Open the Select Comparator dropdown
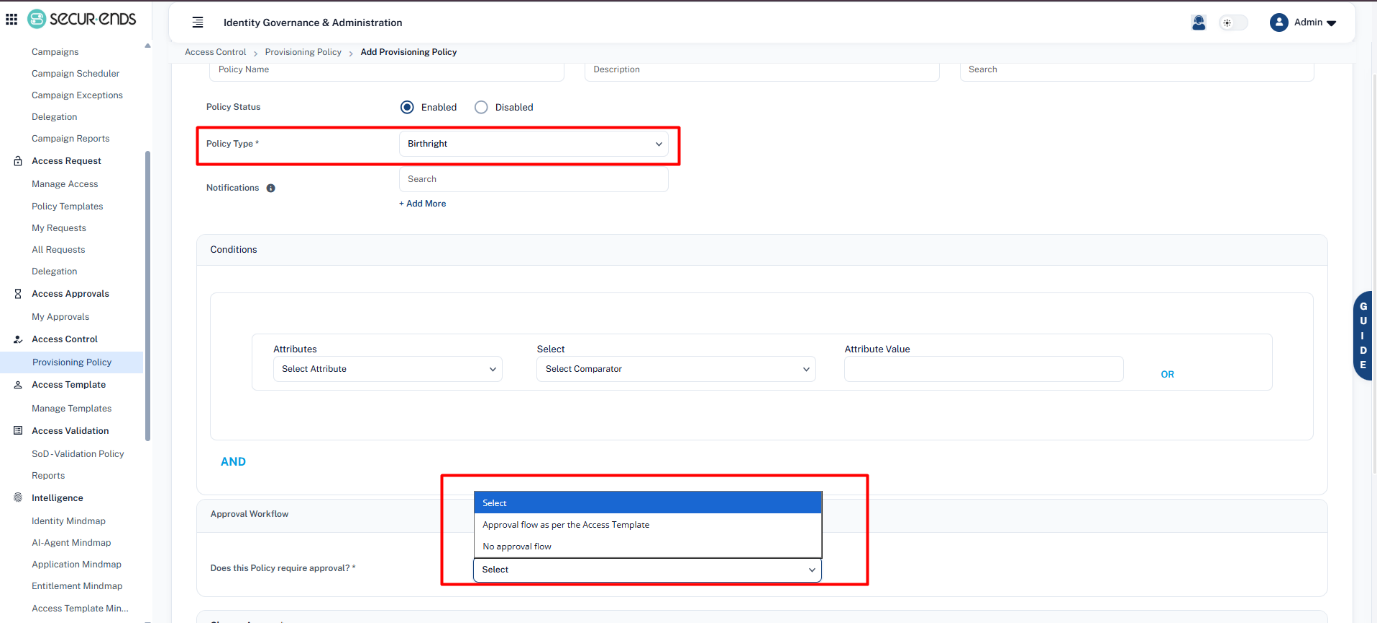The width and height of the screenshot is (1378, 624). coord(676,369)
